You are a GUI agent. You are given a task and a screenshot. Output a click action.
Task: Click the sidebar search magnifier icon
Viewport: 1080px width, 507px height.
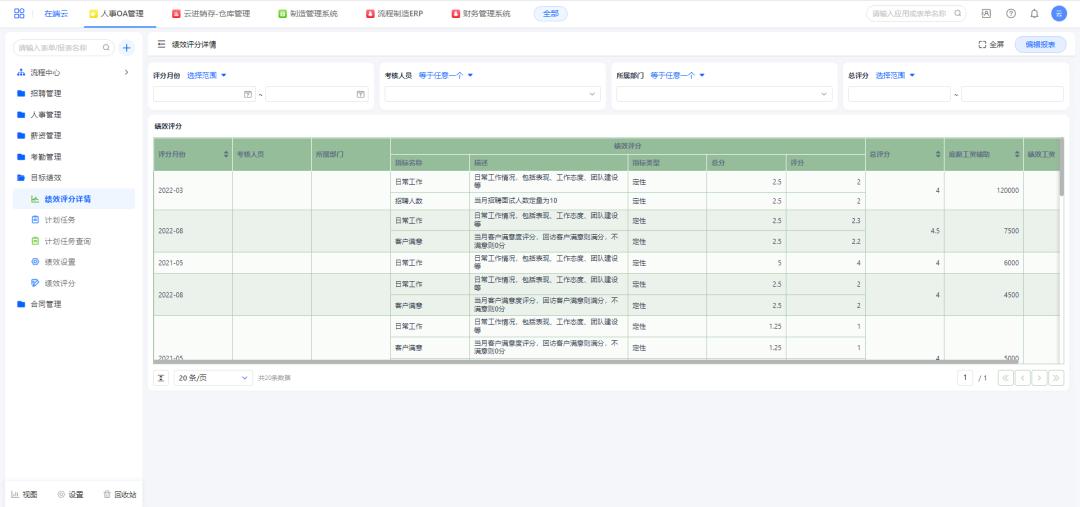106,48
